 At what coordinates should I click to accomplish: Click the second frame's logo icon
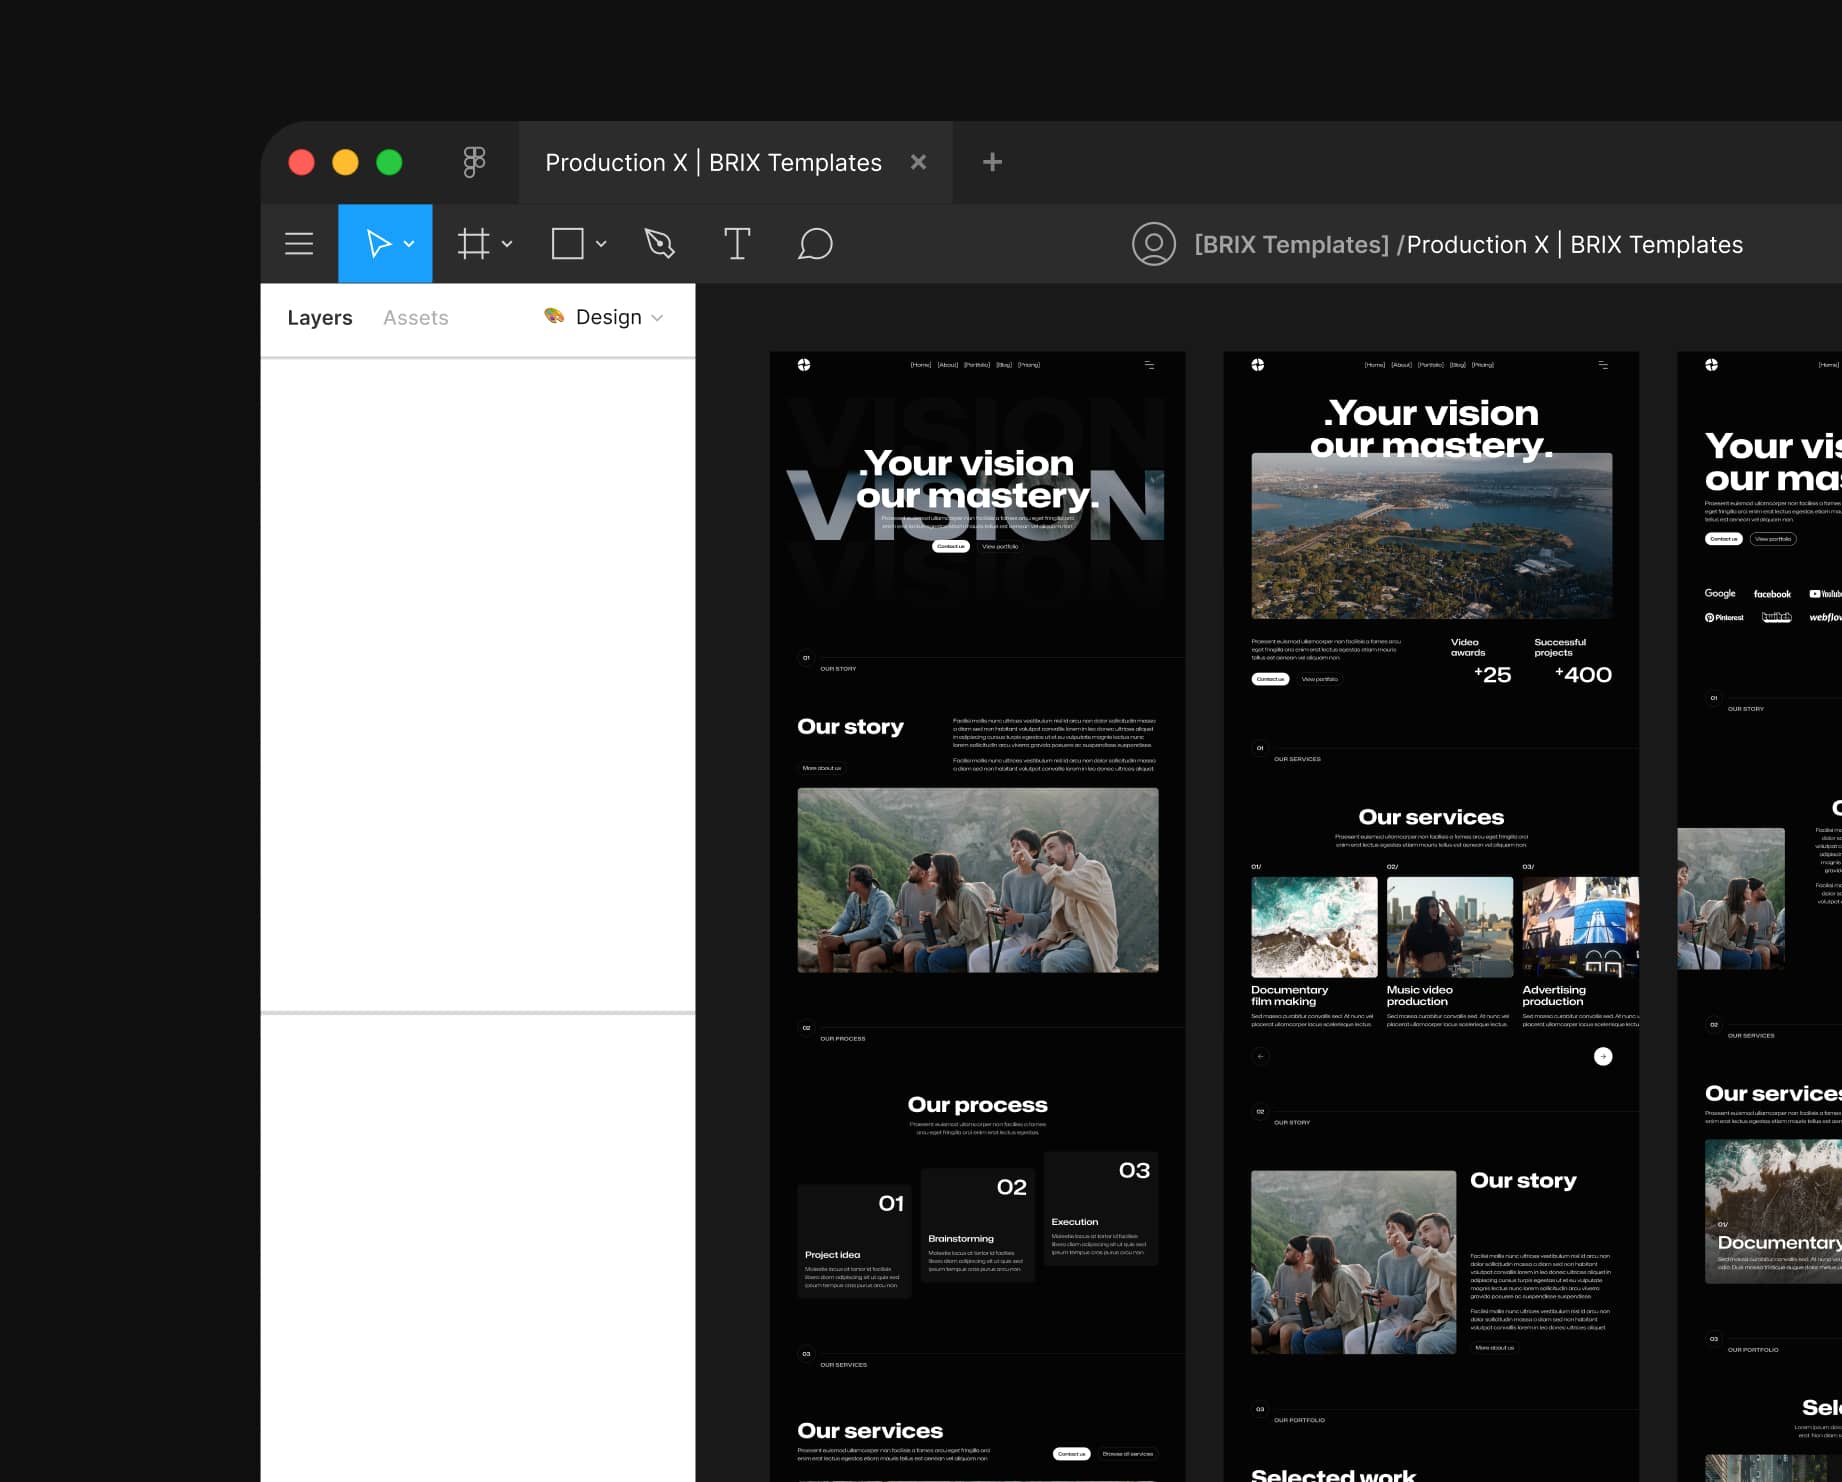(1258, 365)
